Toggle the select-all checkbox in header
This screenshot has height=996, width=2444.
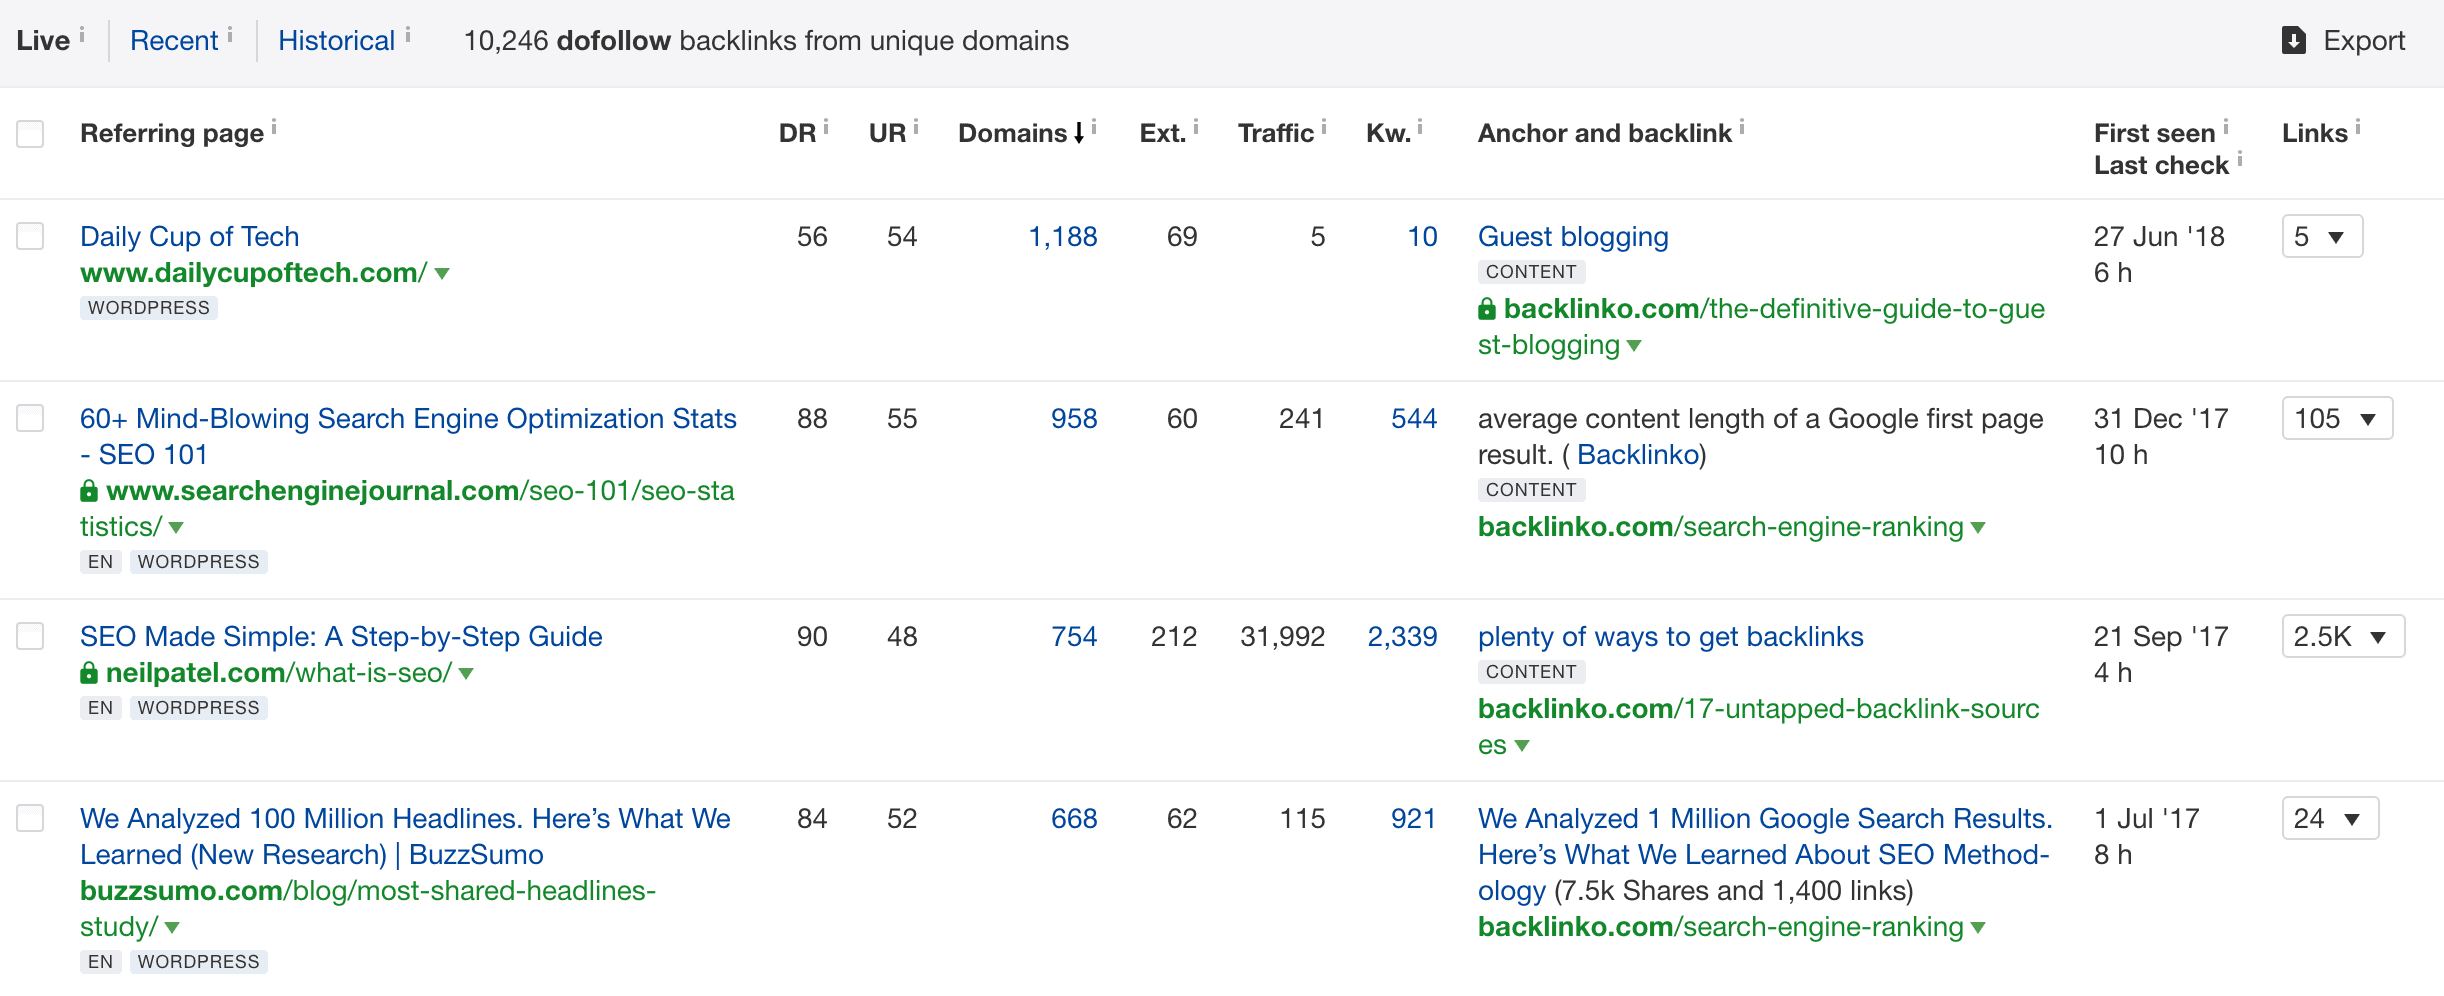pos(30,134)
